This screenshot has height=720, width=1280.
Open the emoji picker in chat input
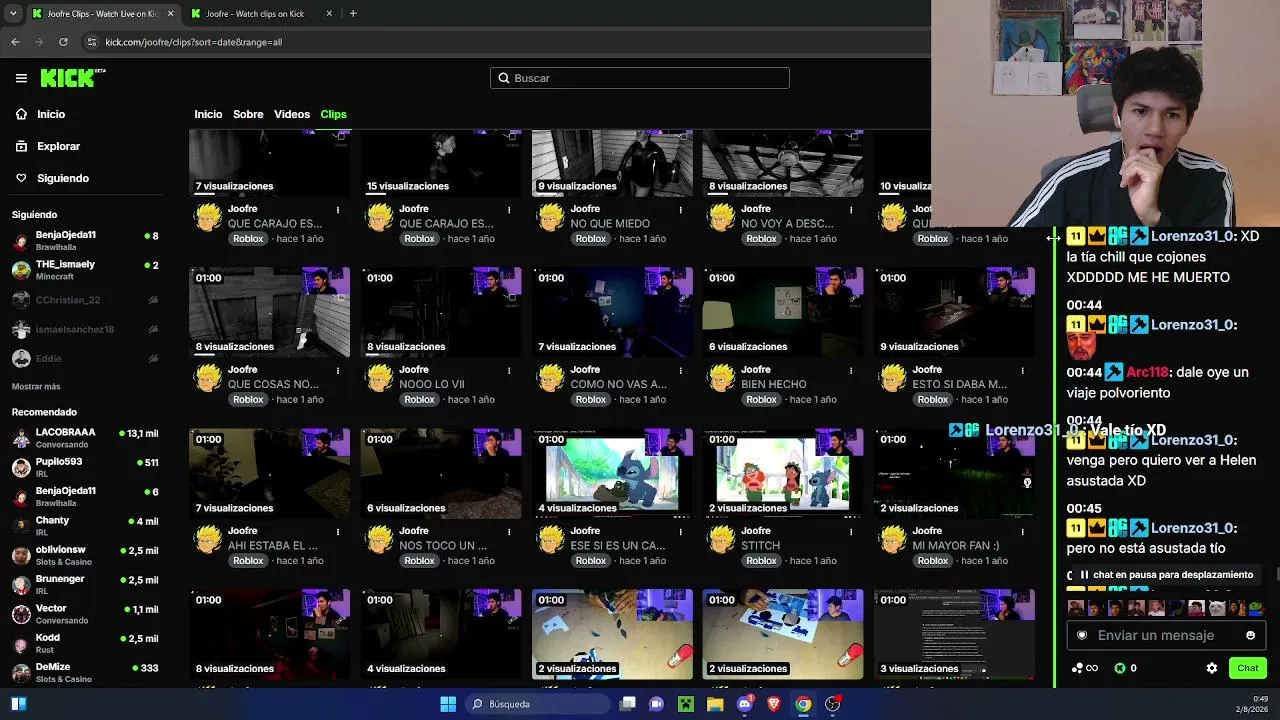(1250, 635)
